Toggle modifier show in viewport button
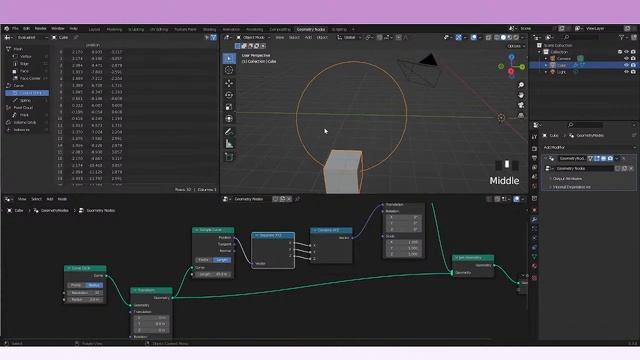Image resolution: width=640 pixels, height=360 pixels. [604, 158]
